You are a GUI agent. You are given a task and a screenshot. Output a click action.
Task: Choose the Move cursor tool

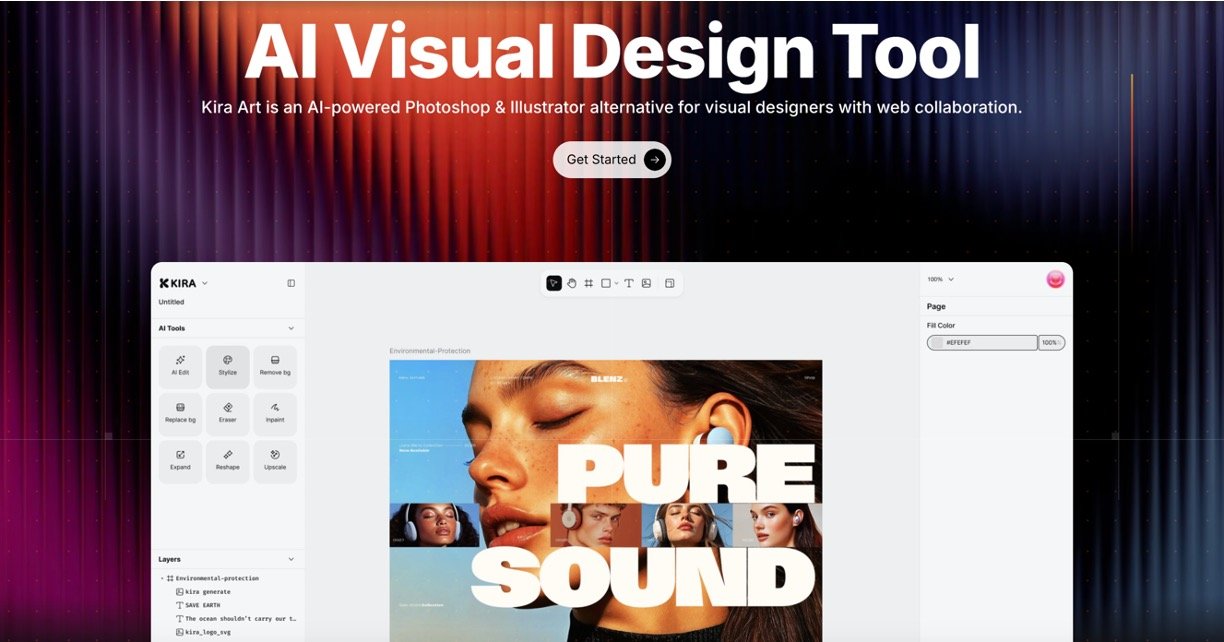tap(554, 283)
